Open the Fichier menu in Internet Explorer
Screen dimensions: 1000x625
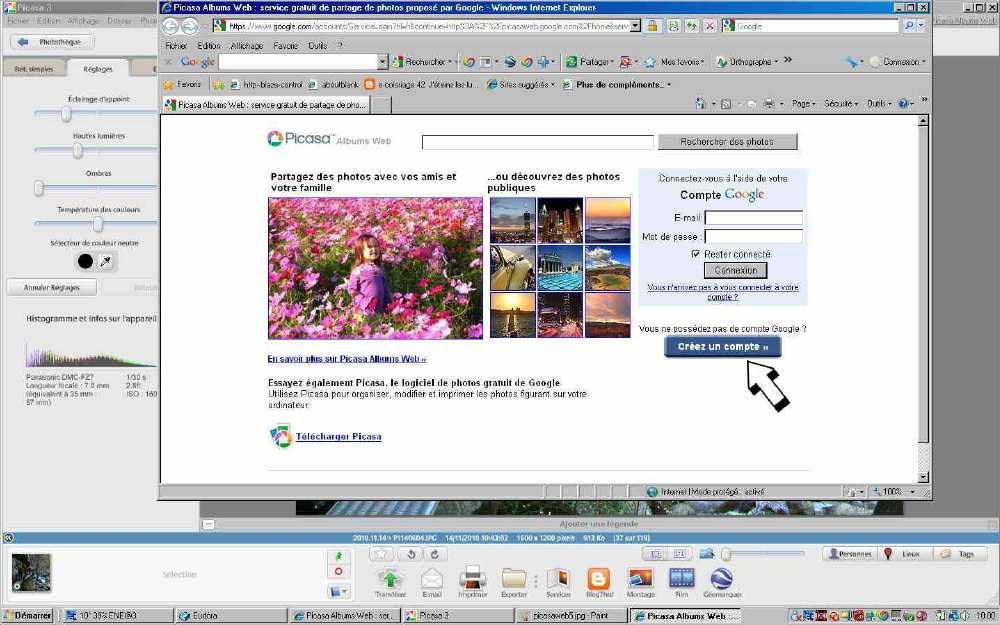pyautogui.click(x=176, y=46)
